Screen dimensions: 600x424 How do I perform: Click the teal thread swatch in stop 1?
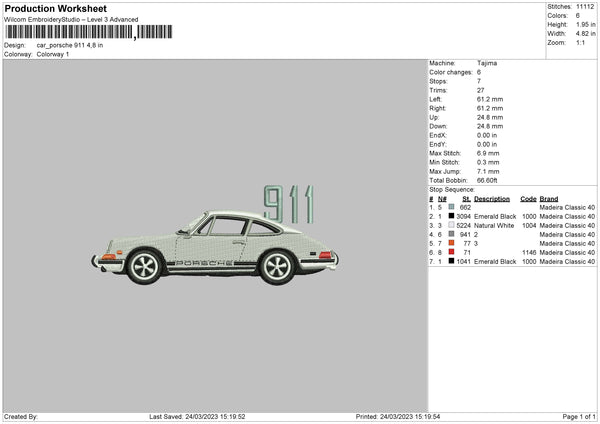(451, 207)
